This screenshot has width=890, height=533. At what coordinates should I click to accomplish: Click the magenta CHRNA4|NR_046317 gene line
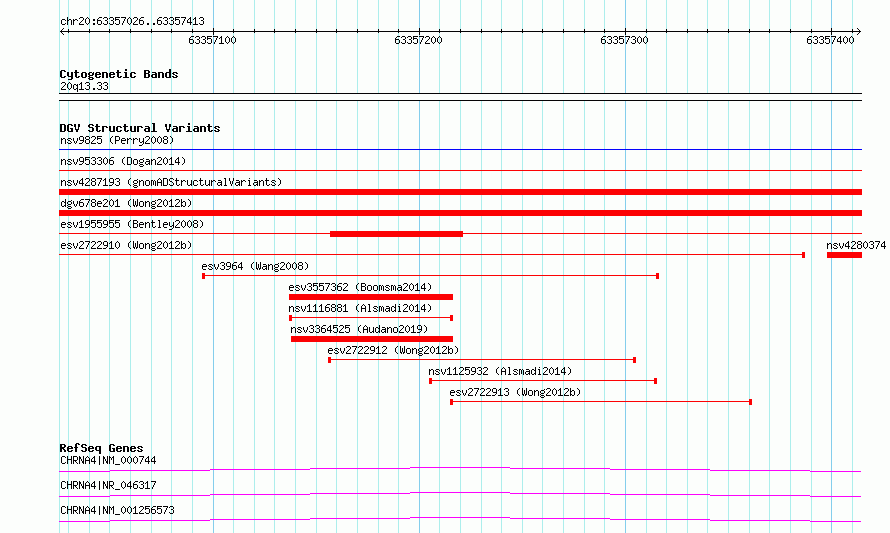tap(460, 494)
